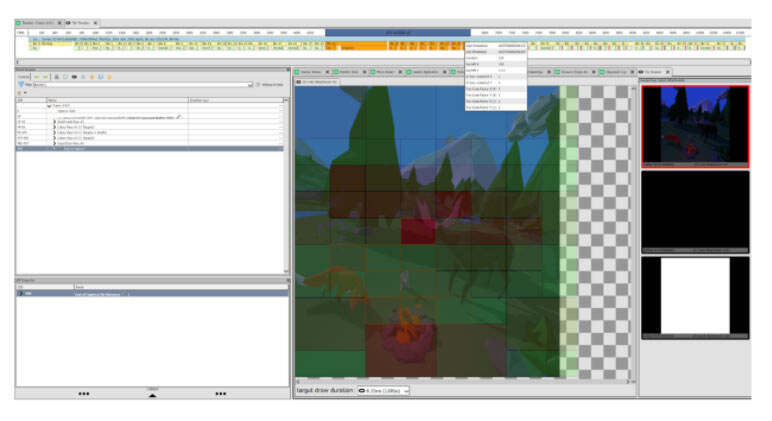Expand the Depth-only Pass tree item
The height and width of the screenshot is (421, 772).
point(54,123)
